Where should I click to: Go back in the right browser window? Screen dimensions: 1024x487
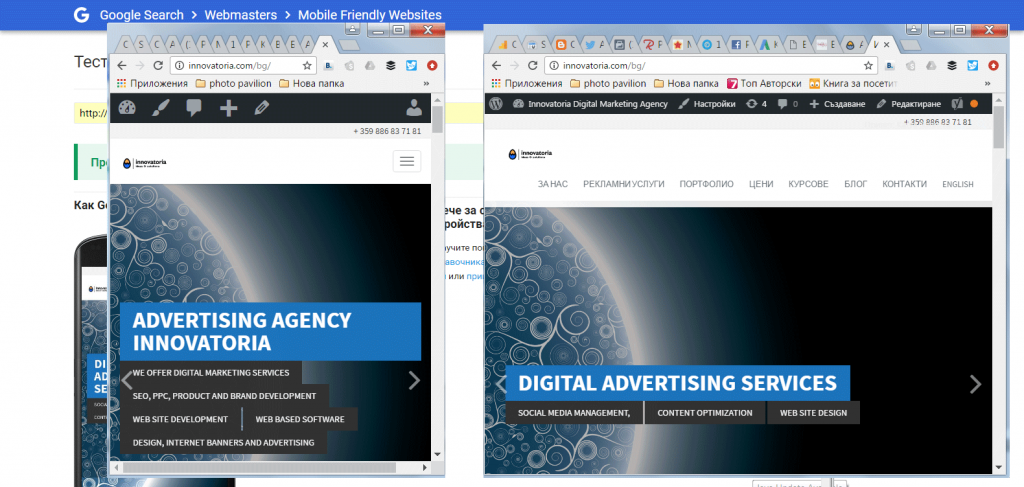[x=496, y=65]
